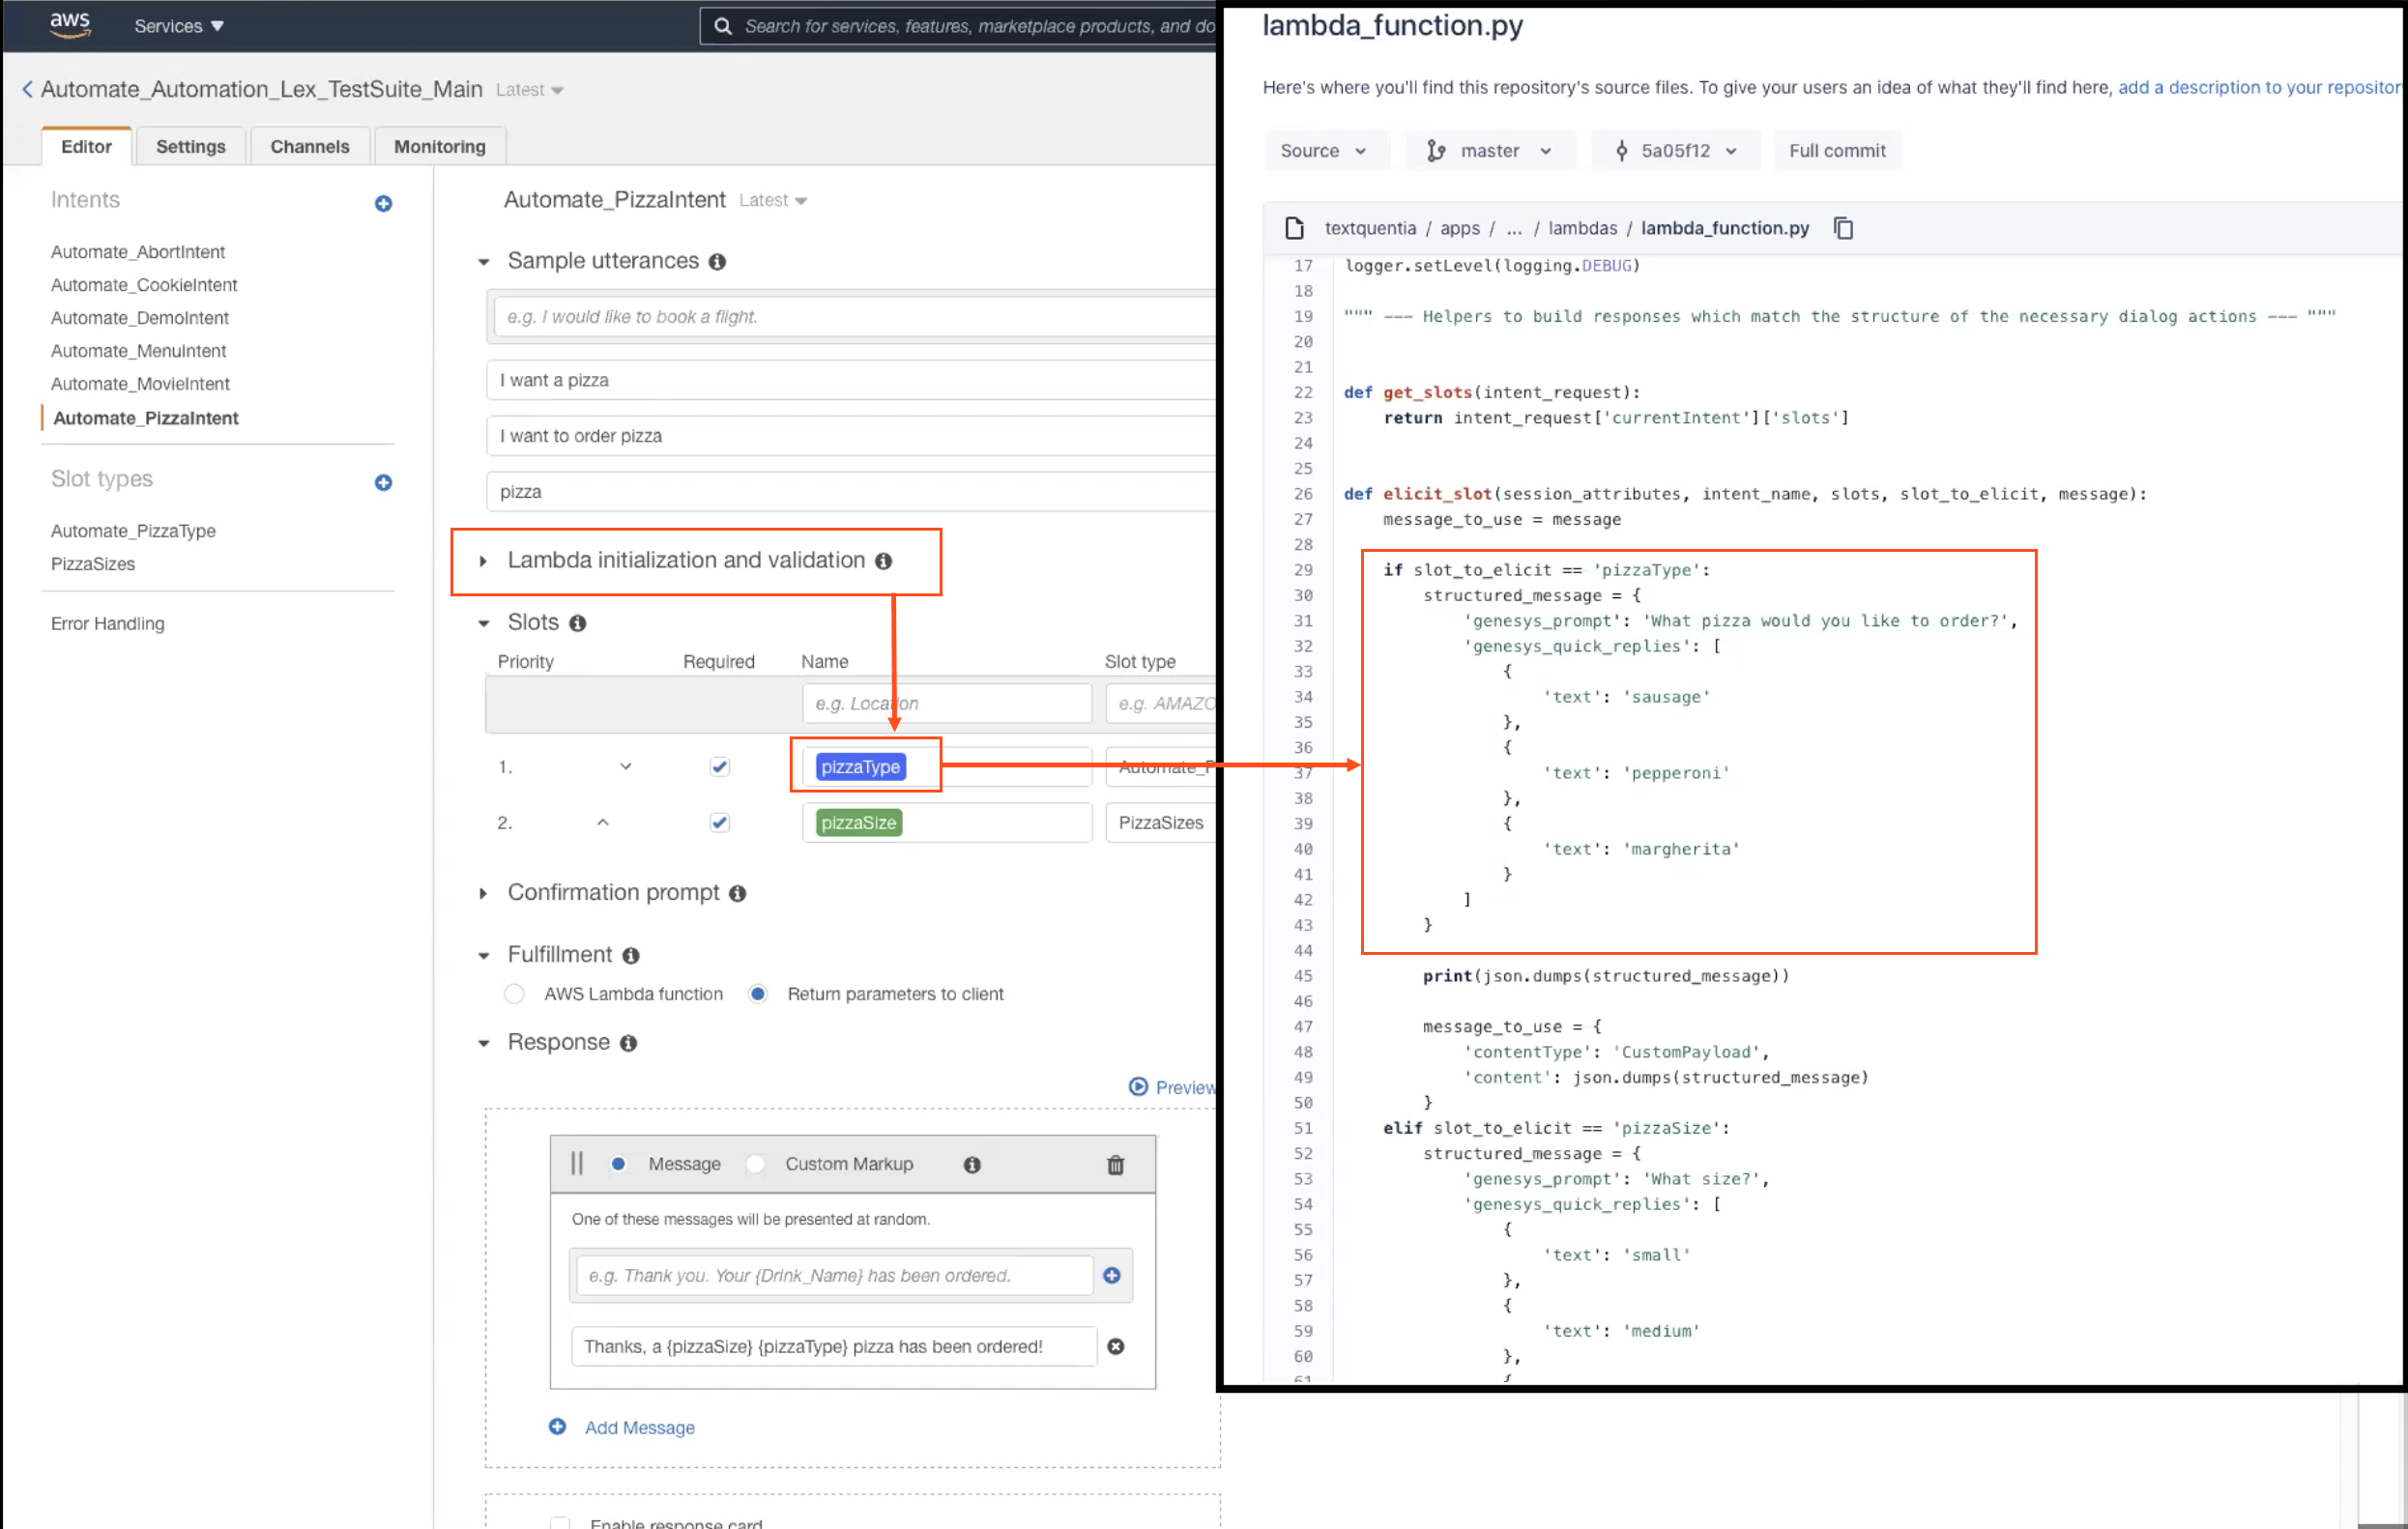Select the AWS Lambda function radio button
Screen dimensions: 2408x1529
pos(514,993)
